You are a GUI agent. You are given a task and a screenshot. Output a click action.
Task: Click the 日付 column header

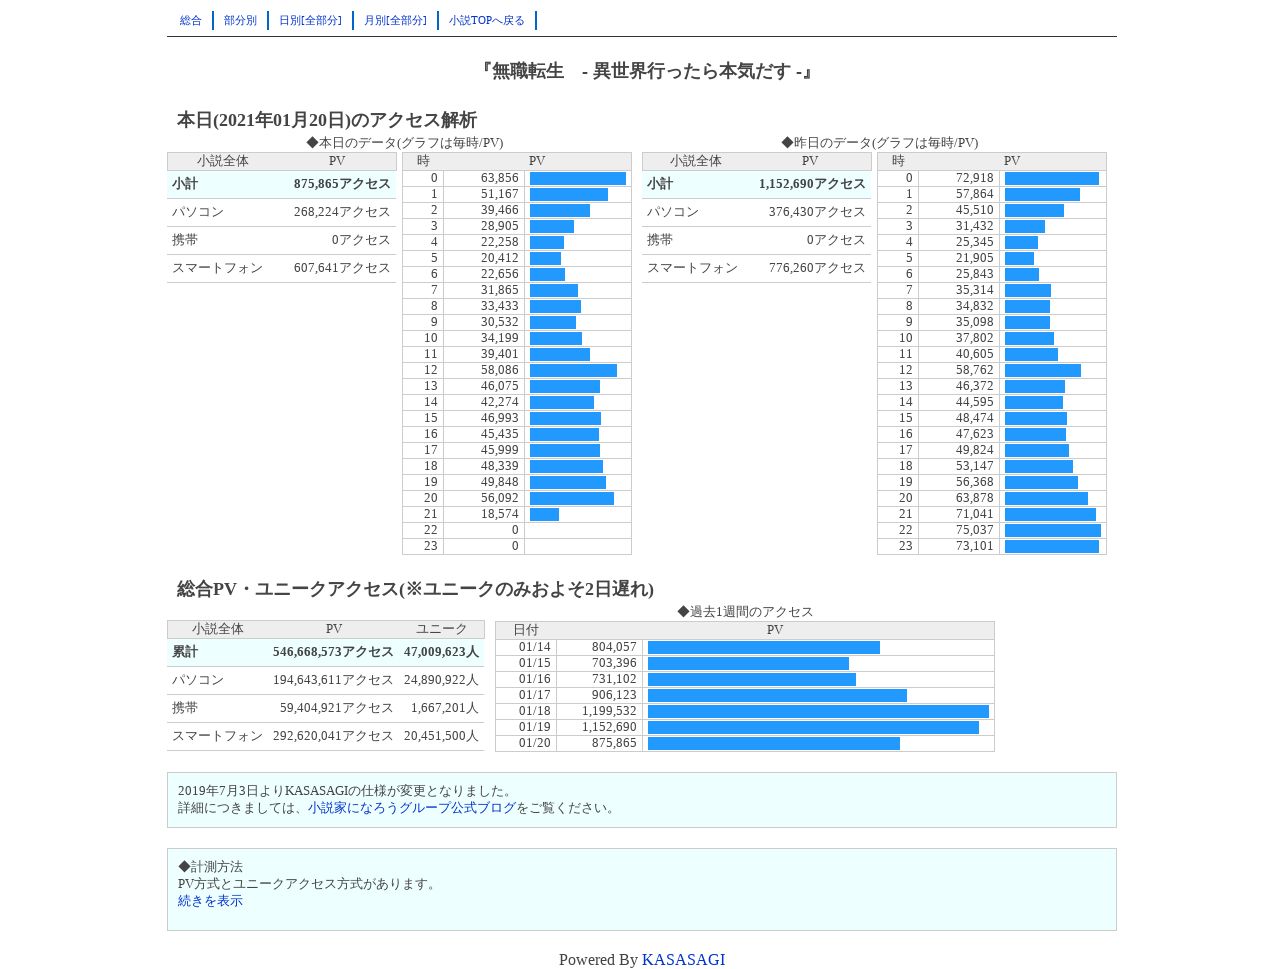(x=526, y=630)
